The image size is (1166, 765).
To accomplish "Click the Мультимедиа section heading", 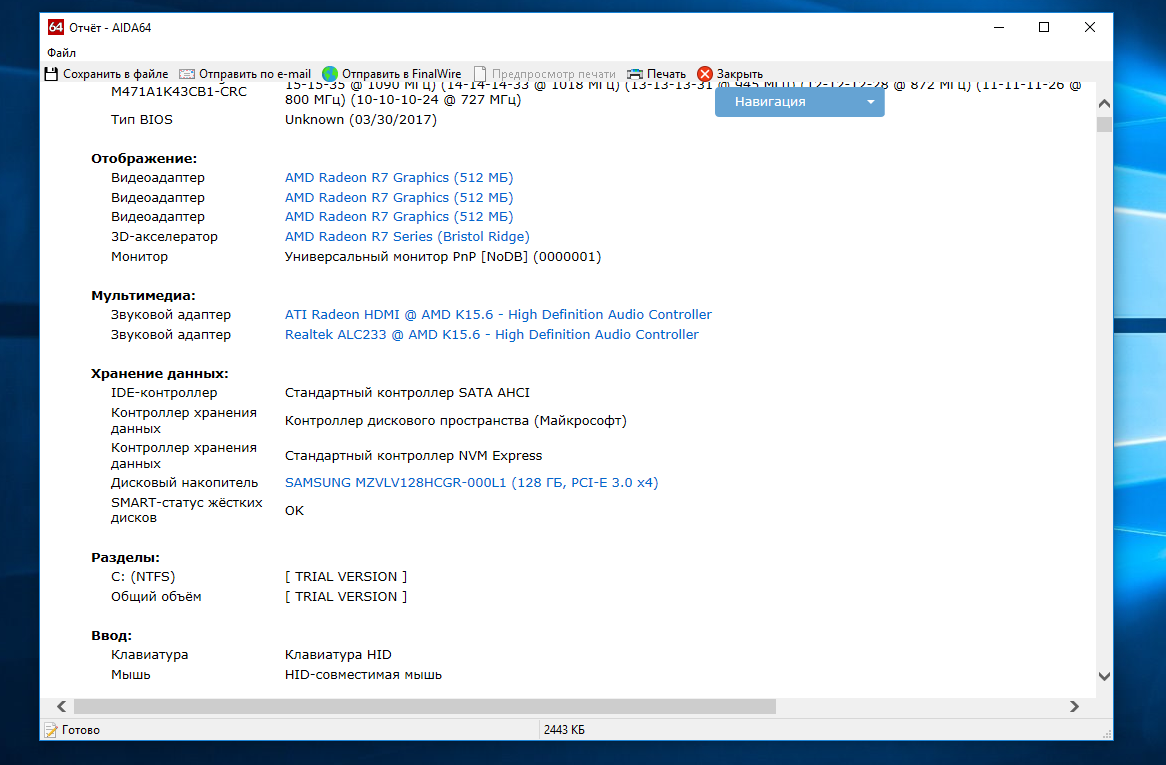I will click(x=144, y=295).
